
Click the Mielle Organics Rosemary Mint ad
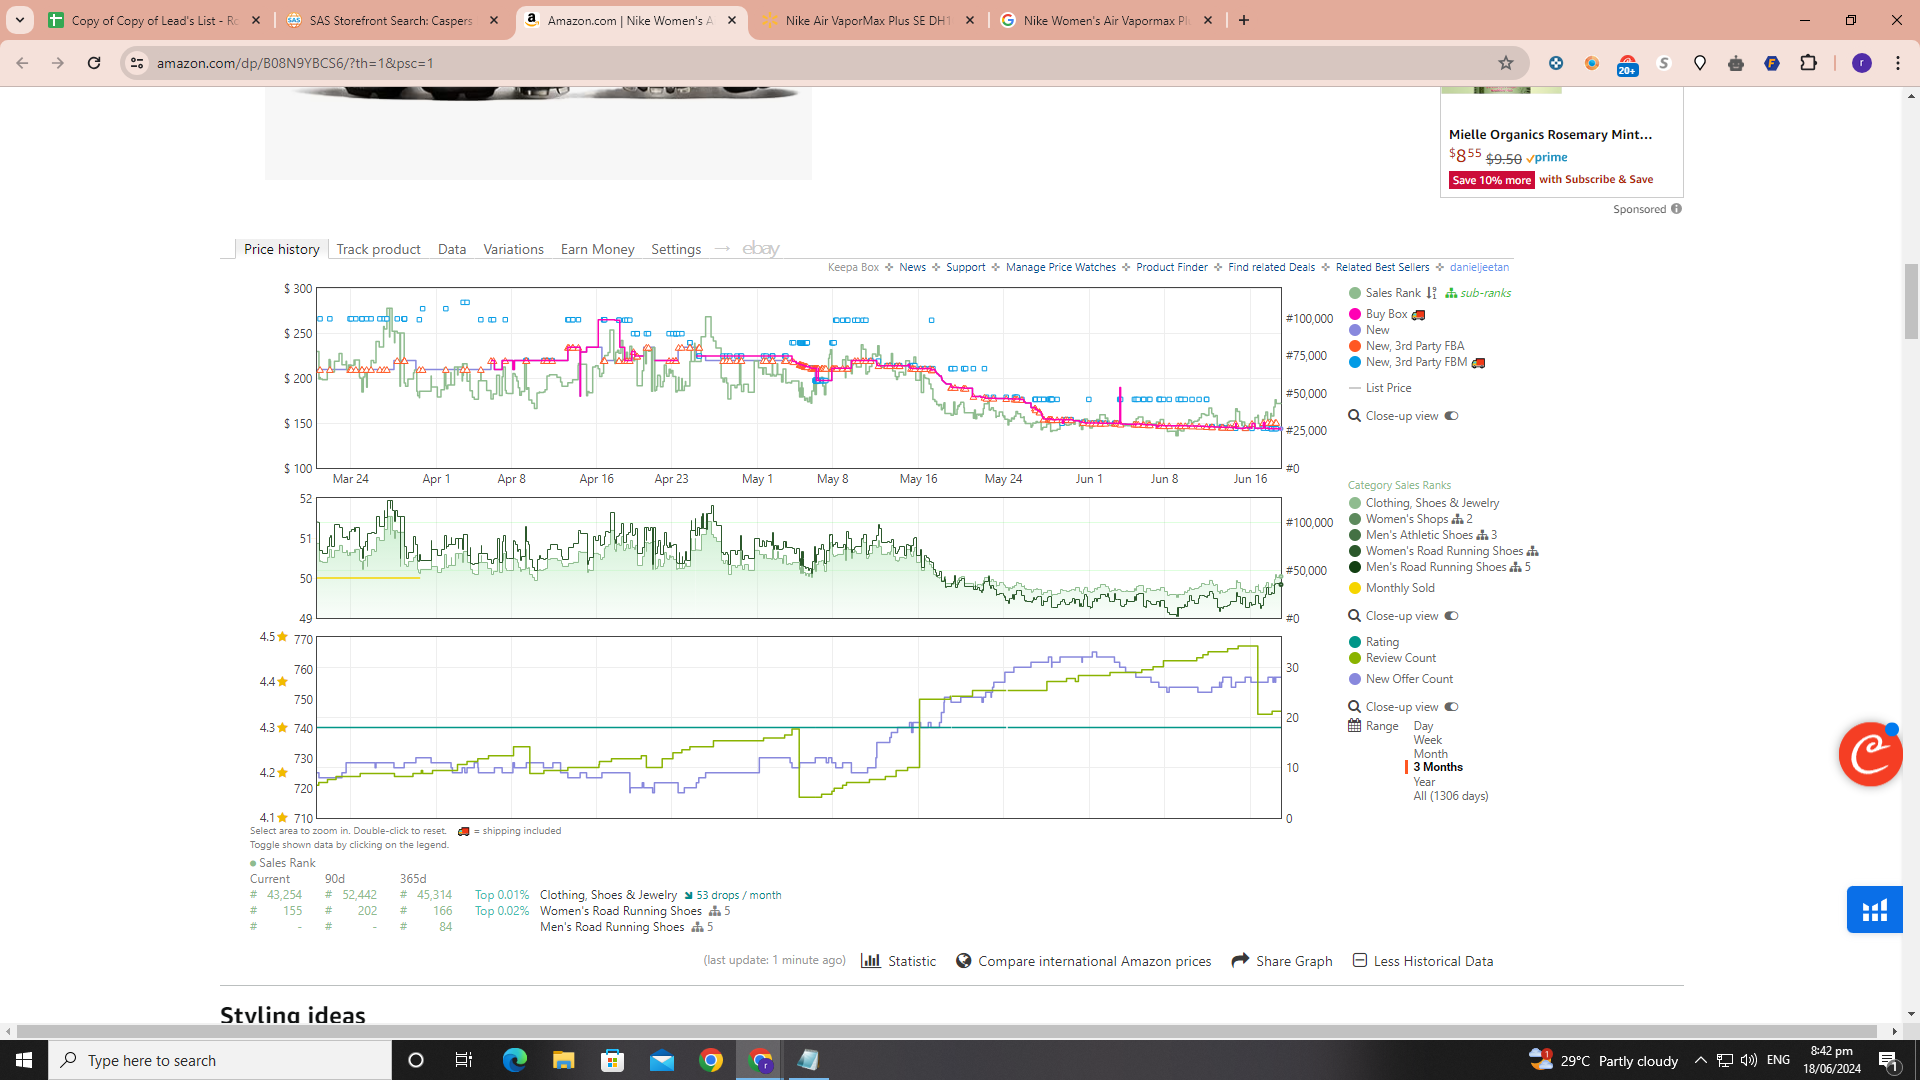point(1550,134)
